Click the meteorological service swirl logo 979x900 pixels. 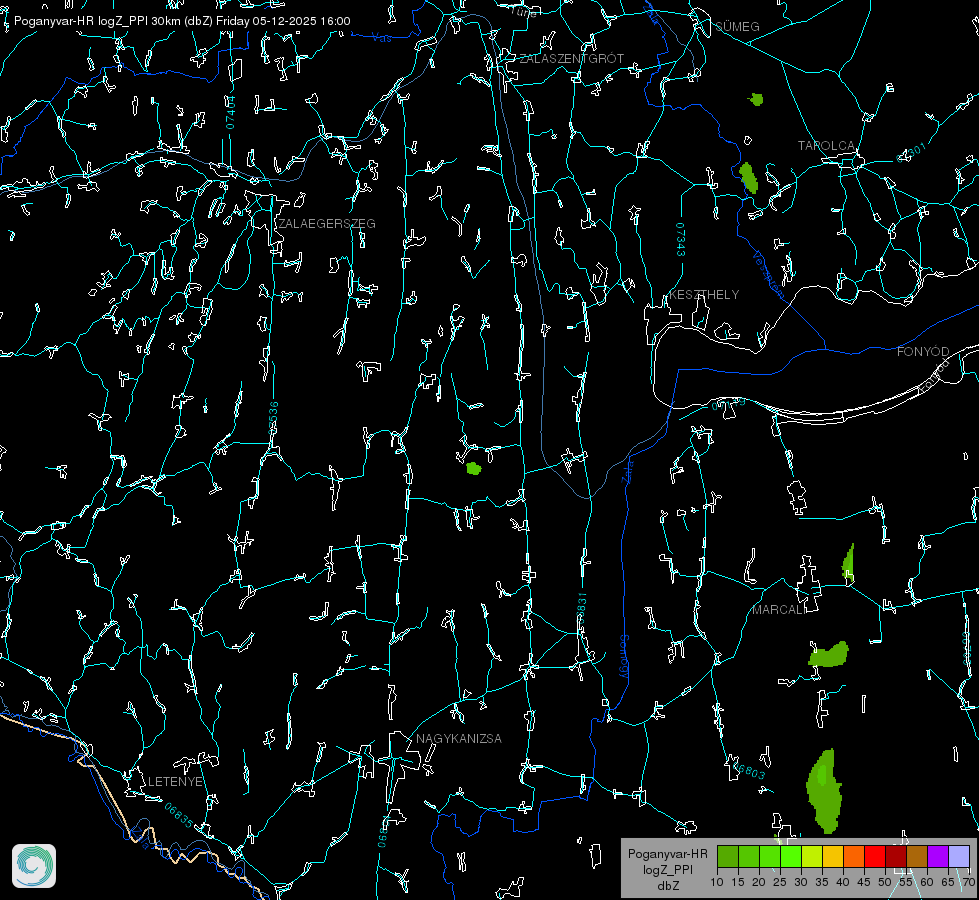click(34, 866)
